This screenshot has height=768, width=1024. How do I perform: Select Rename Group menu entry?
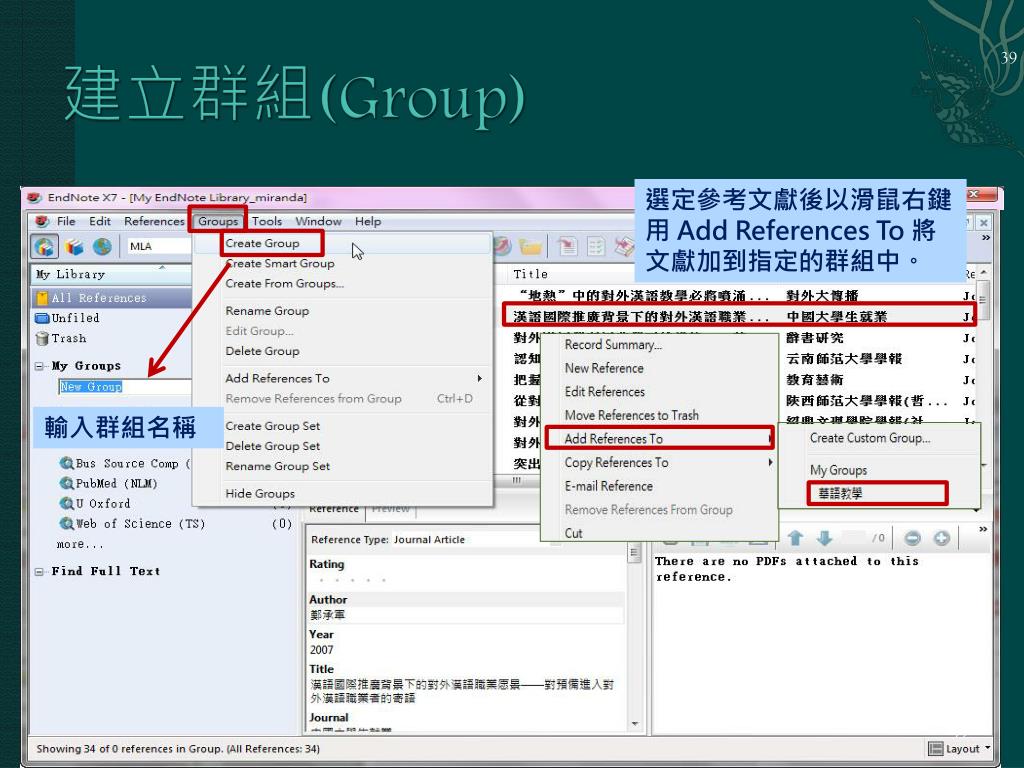click(267, 311)
